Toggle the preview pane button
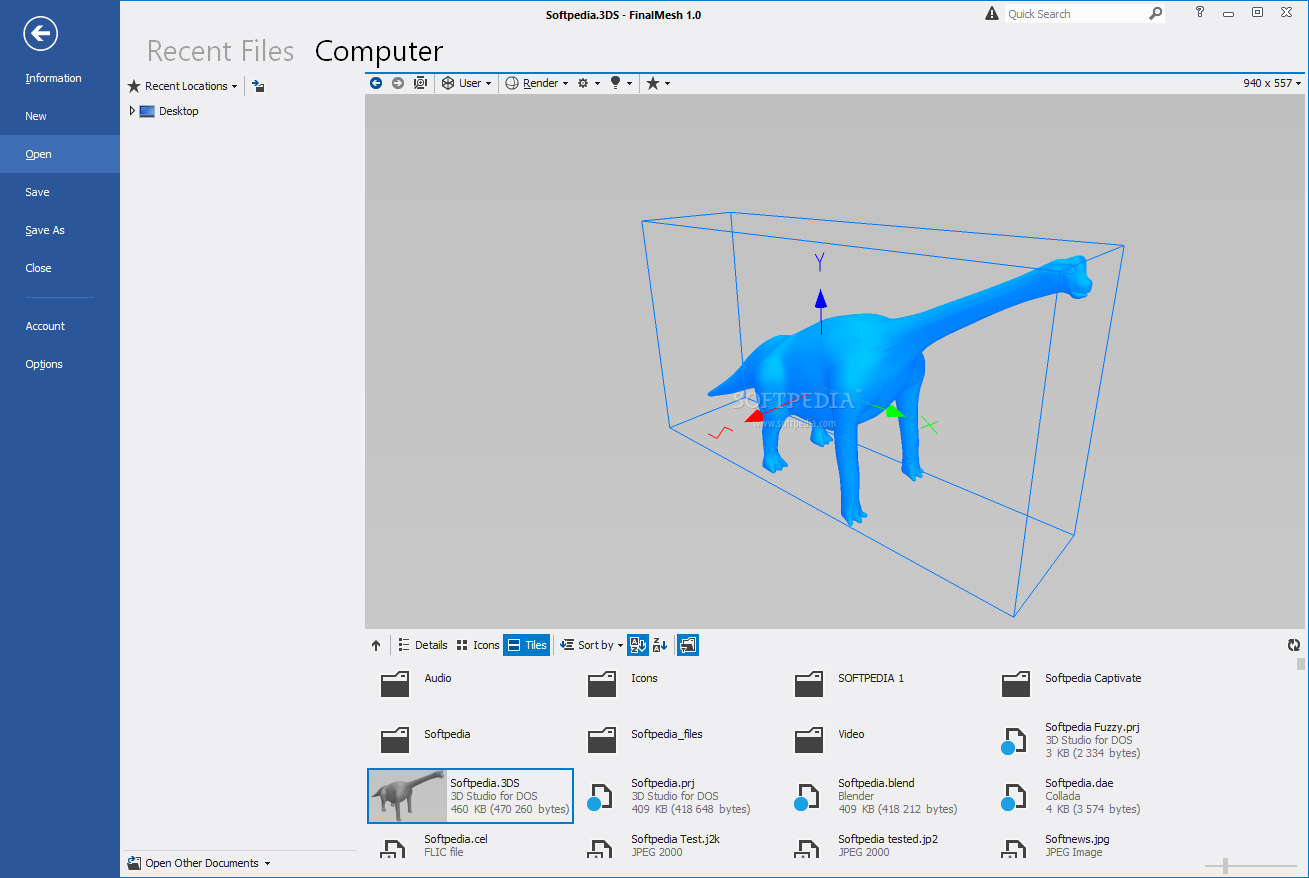The image size is (1309, 878). (x=688, y=645)
